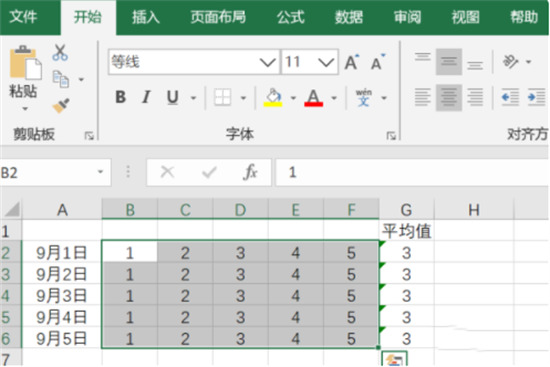Toggle Bold formatting
550x367 pixels.
120,97
